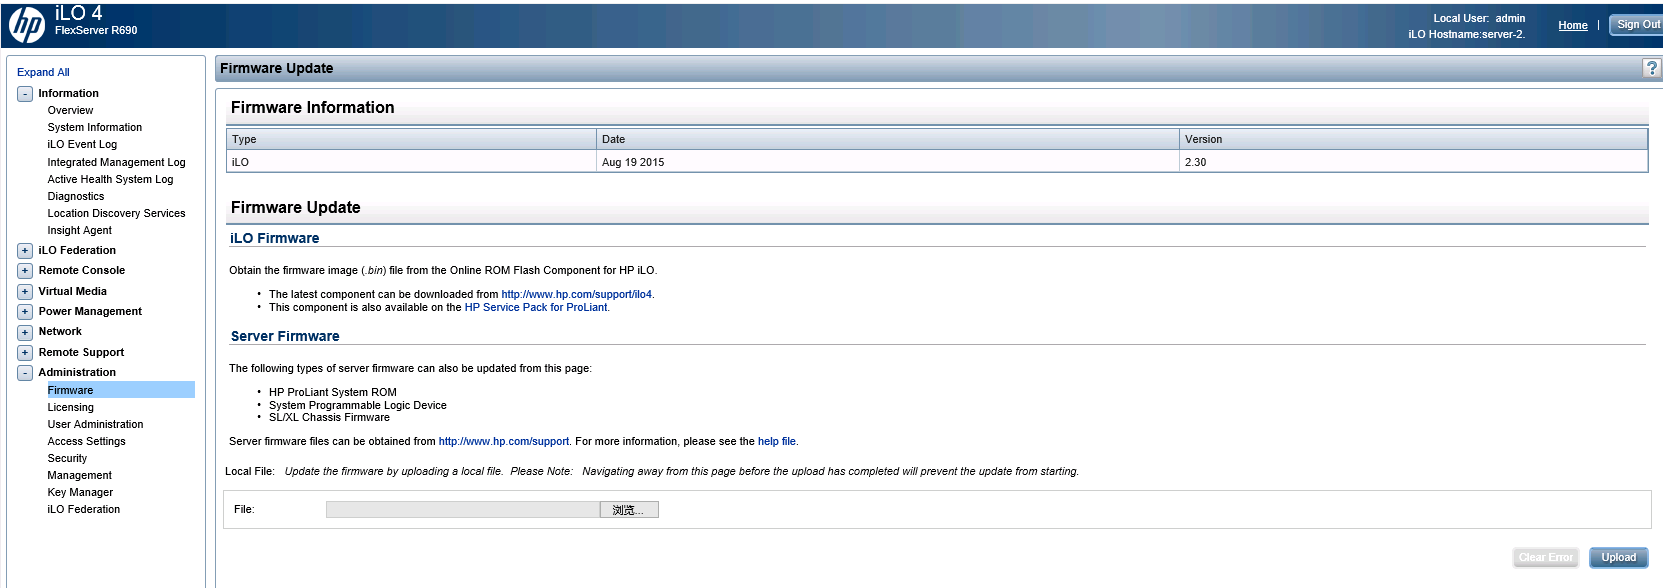Click the Clear Error button

1546,558
